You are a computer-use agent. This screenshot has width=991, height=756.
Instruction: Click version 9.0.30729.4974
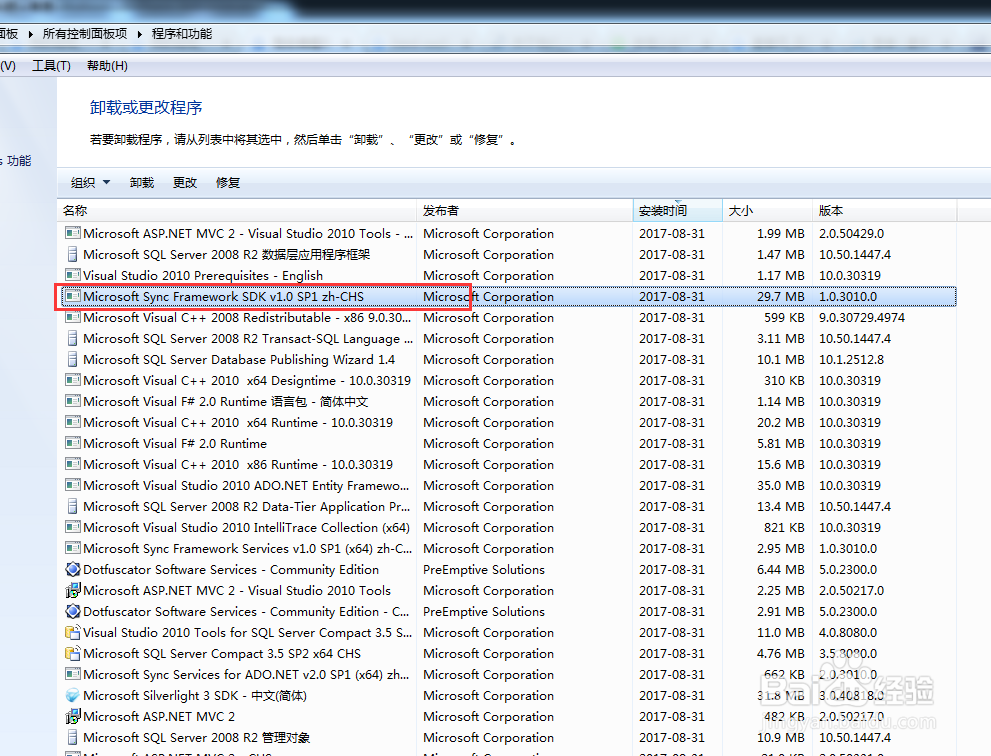click(862, 317)
